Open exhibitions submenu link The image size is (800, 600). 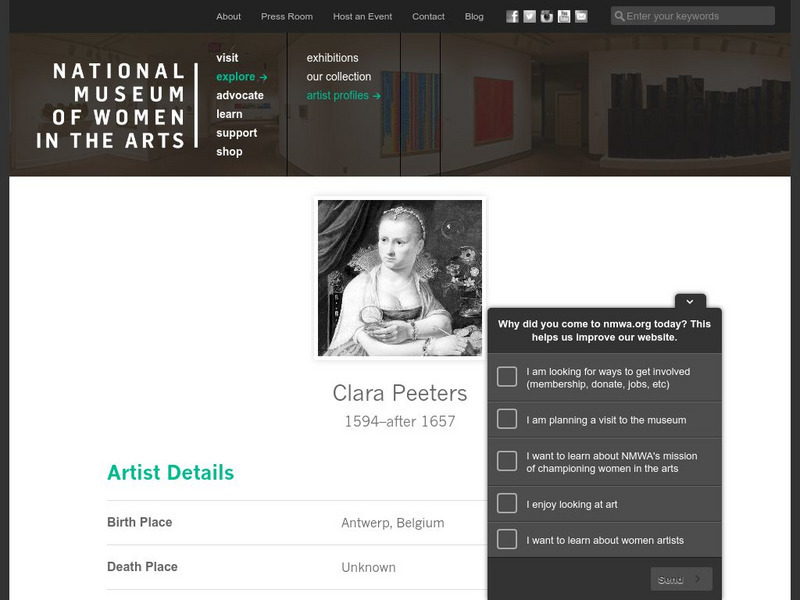click(x=332, y=58)
